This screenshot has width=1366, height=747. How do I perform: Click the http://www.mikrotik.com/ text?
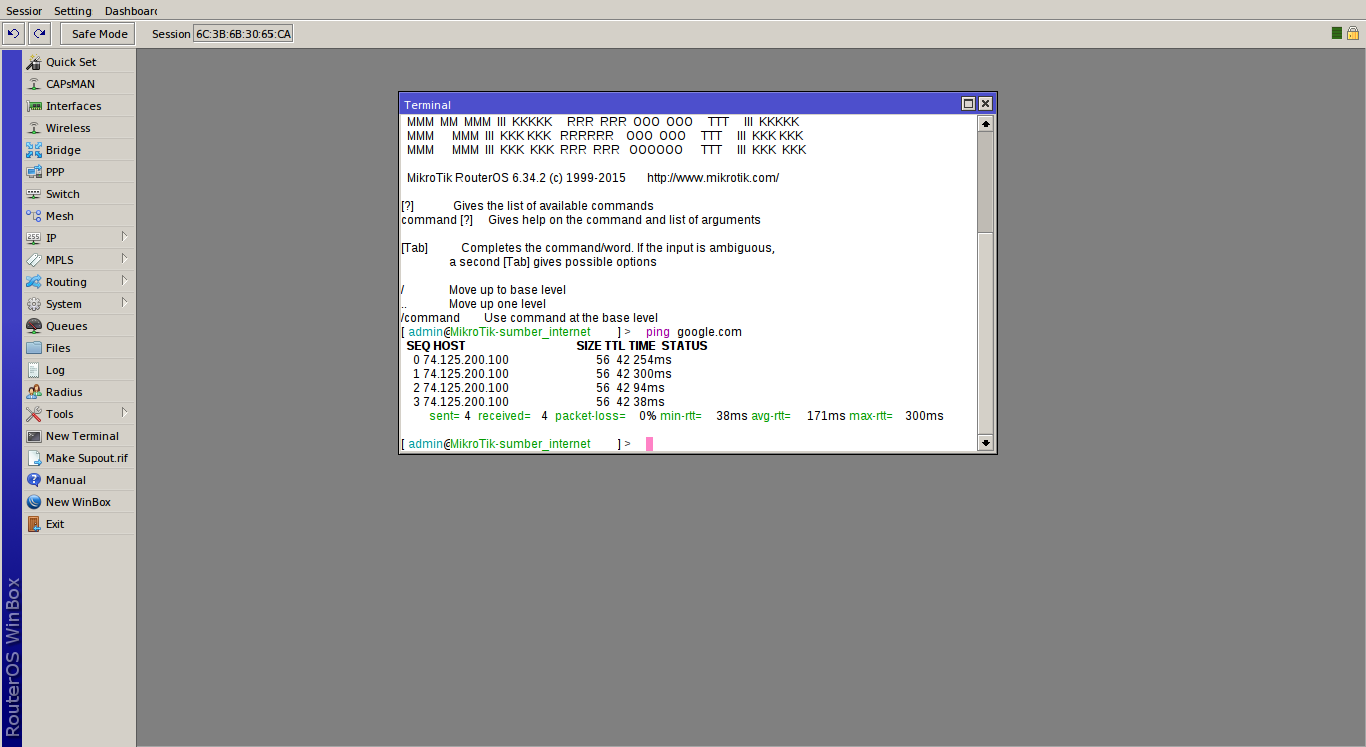pyautogui.click(x=713, y=178)
